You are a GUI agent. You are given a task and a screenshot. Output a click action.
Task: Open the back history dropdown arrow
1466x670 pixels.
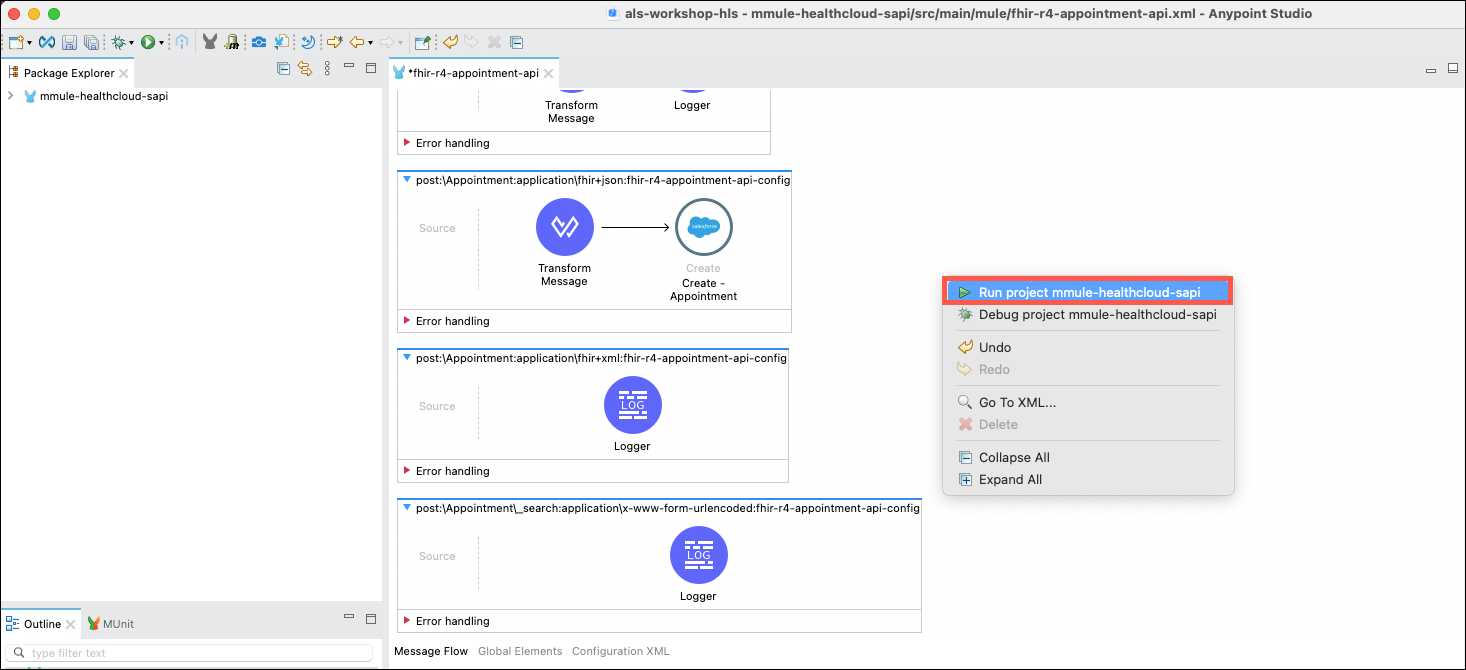pyautogui.click(x=370, y=43)
